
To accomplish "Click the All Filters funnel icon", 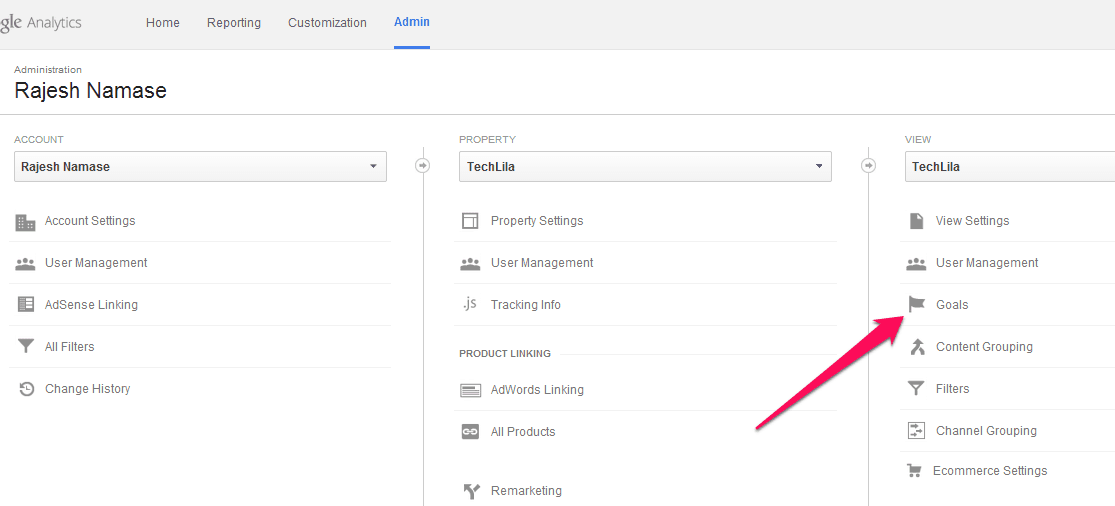I will (x=26, y=347).
